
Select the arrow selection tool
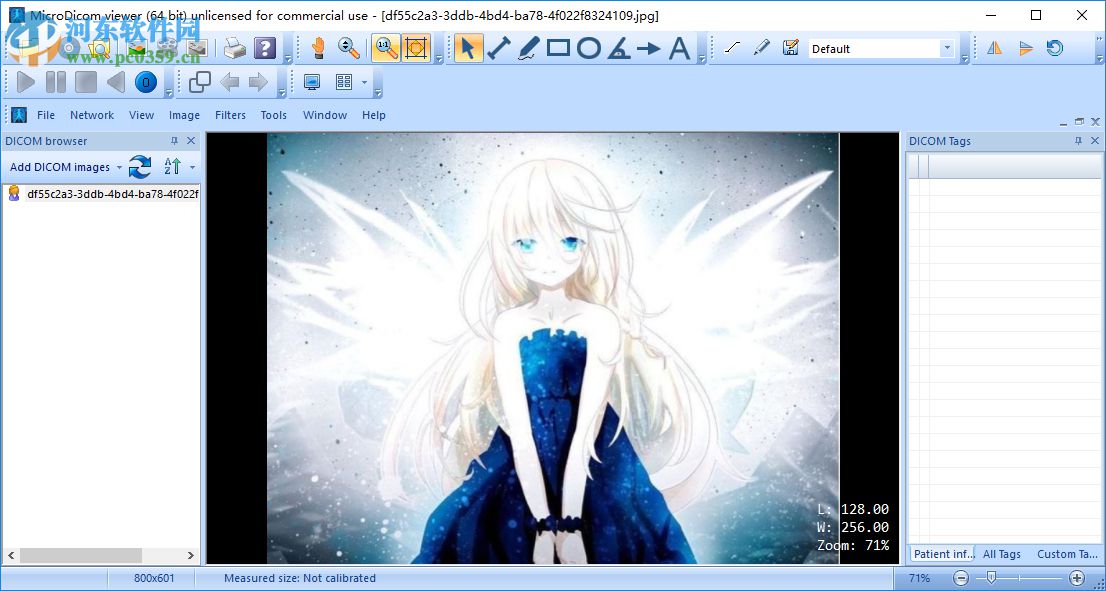(467, 47)
